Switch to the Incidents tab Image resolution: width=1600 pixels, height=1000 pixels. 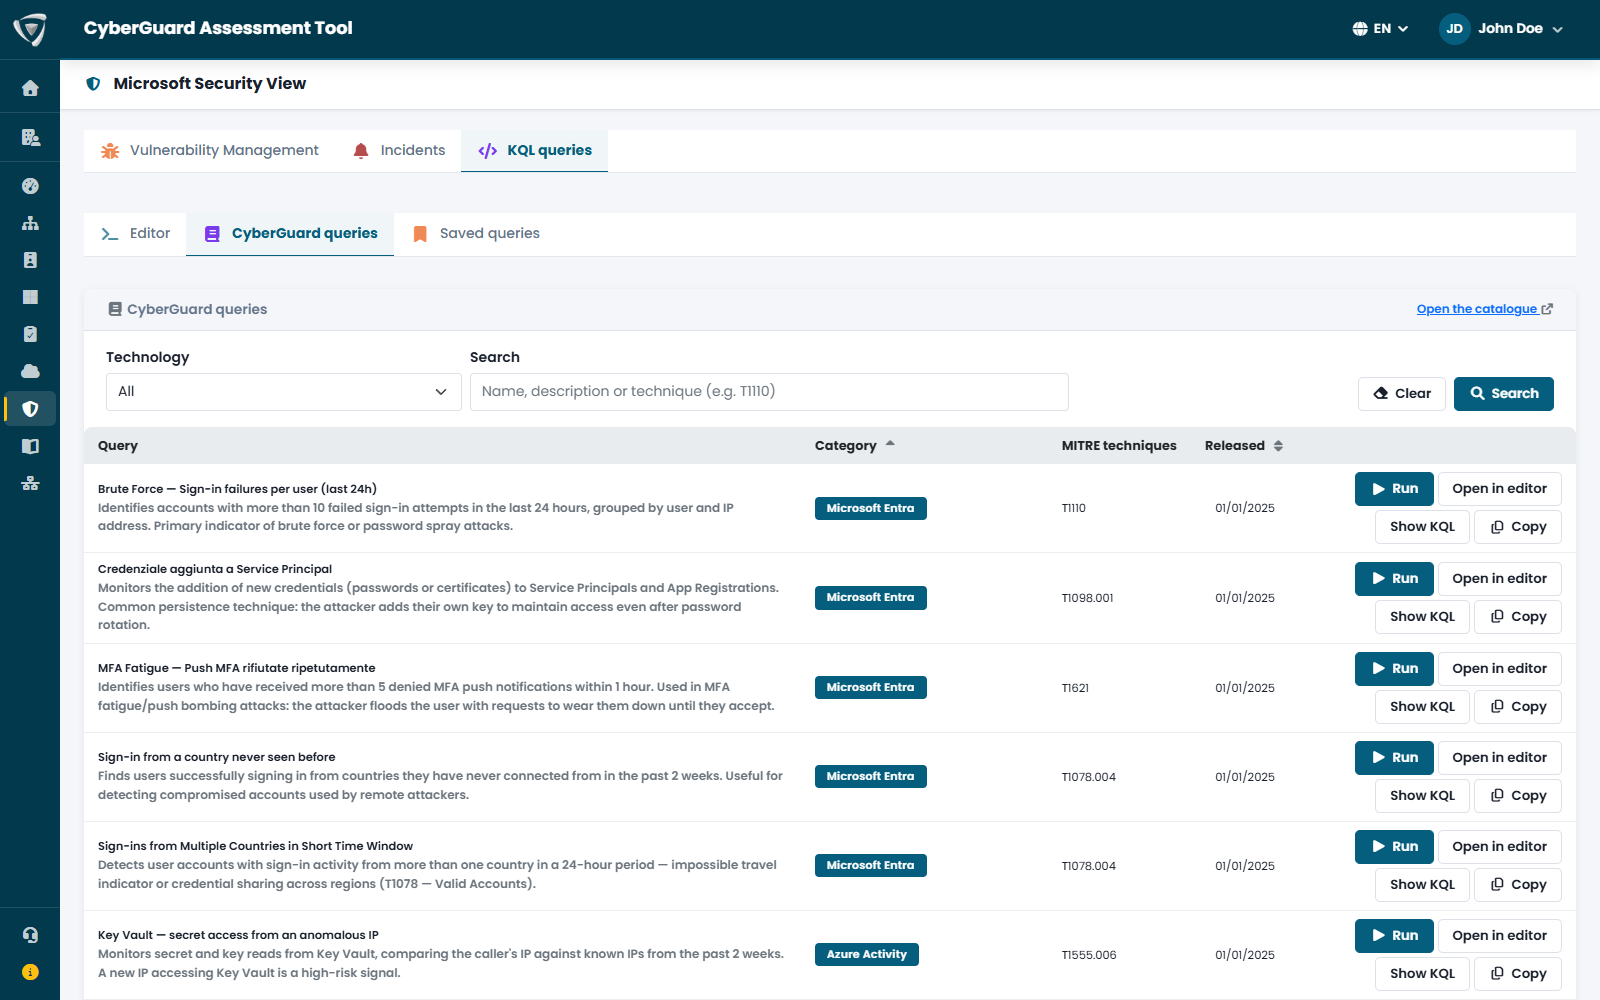[399, 150]
